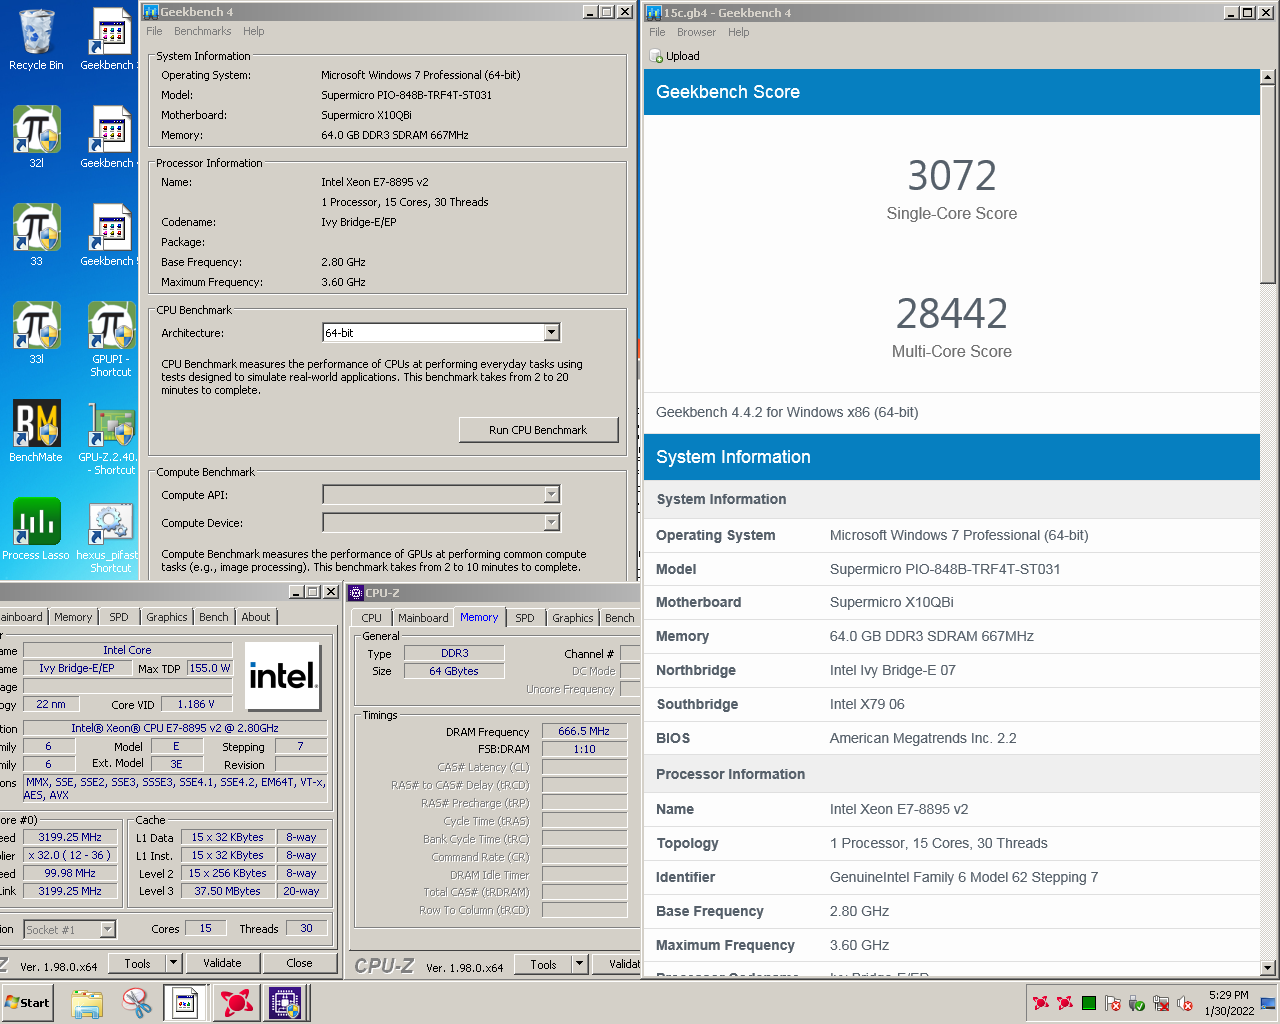The width and height of the screenshot is (1280, 1024).
Task: Click the taskbar clock showing 5:29 PM
Action: pyautogui.click(x=1228, y=1003)
